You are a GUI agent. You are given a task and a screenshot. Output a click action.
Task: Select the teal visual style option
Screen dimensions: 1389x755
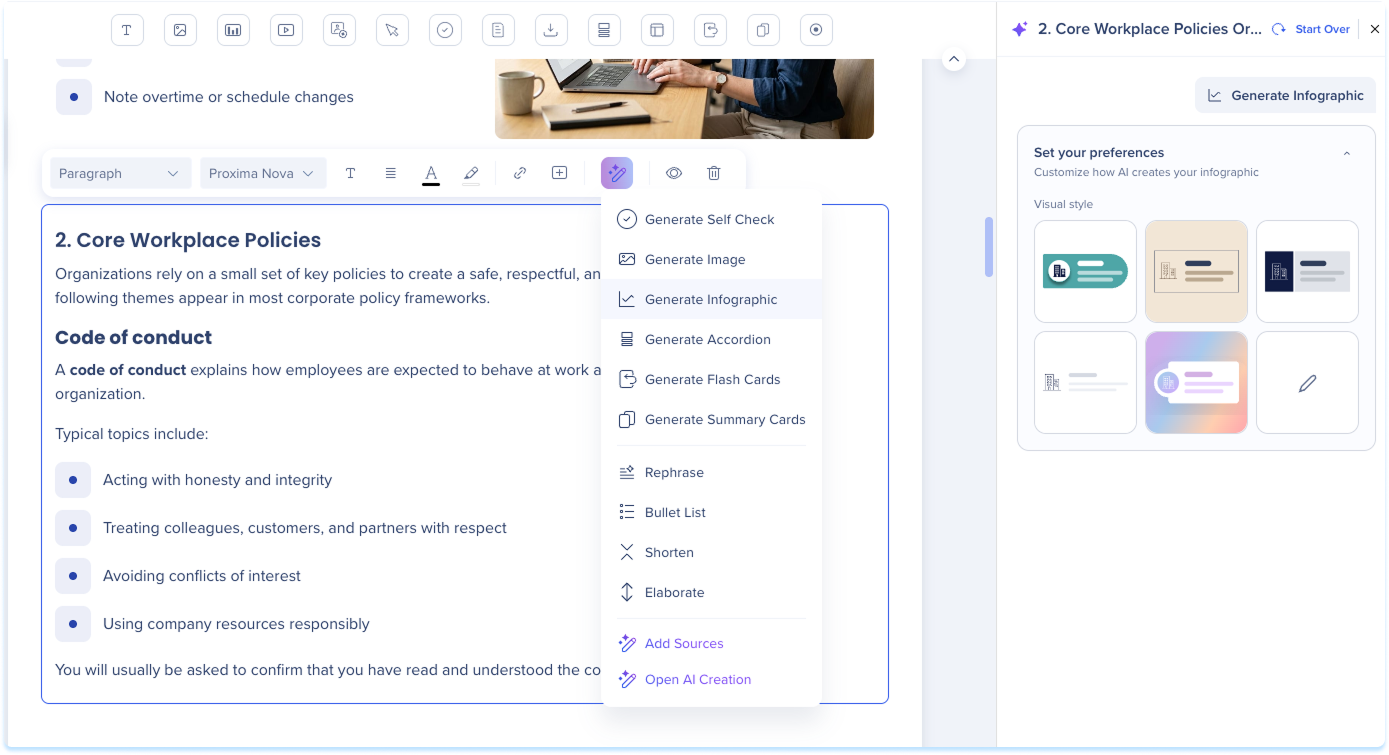[1085, 271]
